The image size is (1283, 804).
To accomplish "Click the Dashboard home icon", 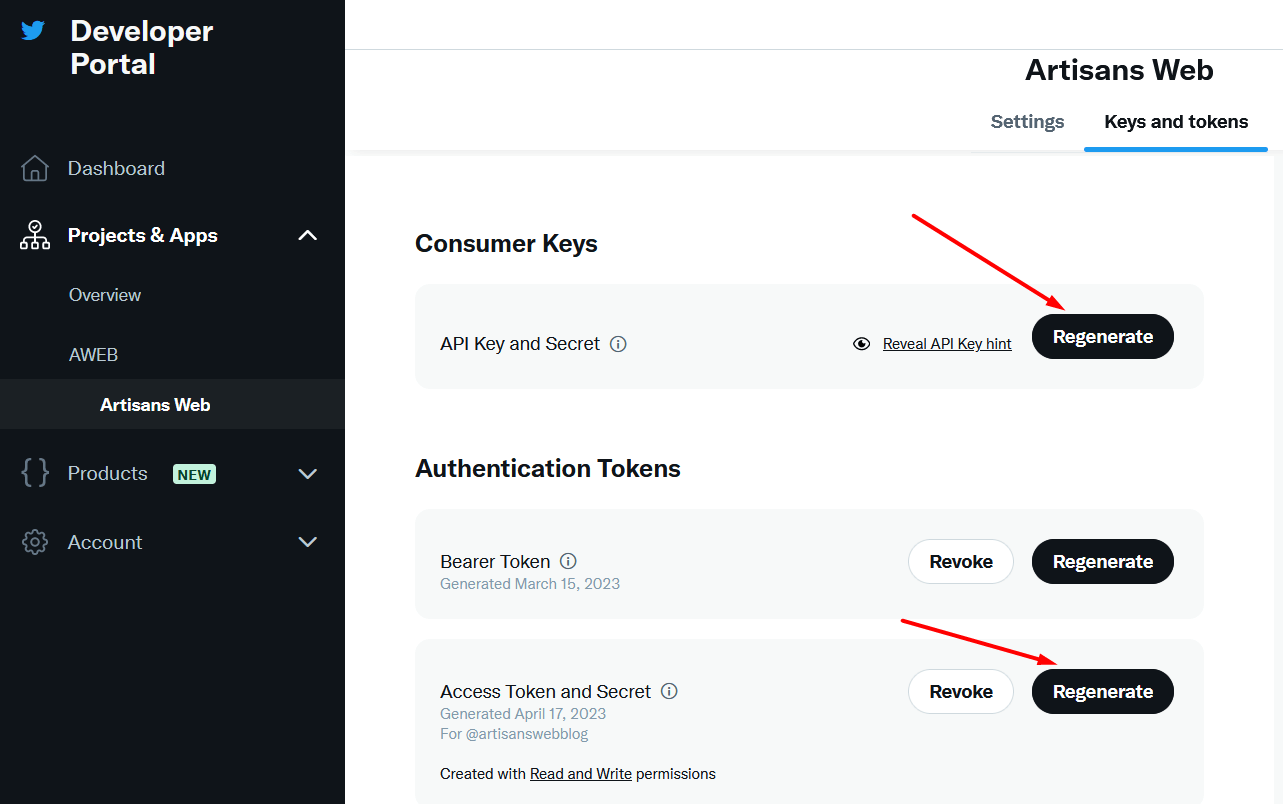I will [x=35, y=169].
